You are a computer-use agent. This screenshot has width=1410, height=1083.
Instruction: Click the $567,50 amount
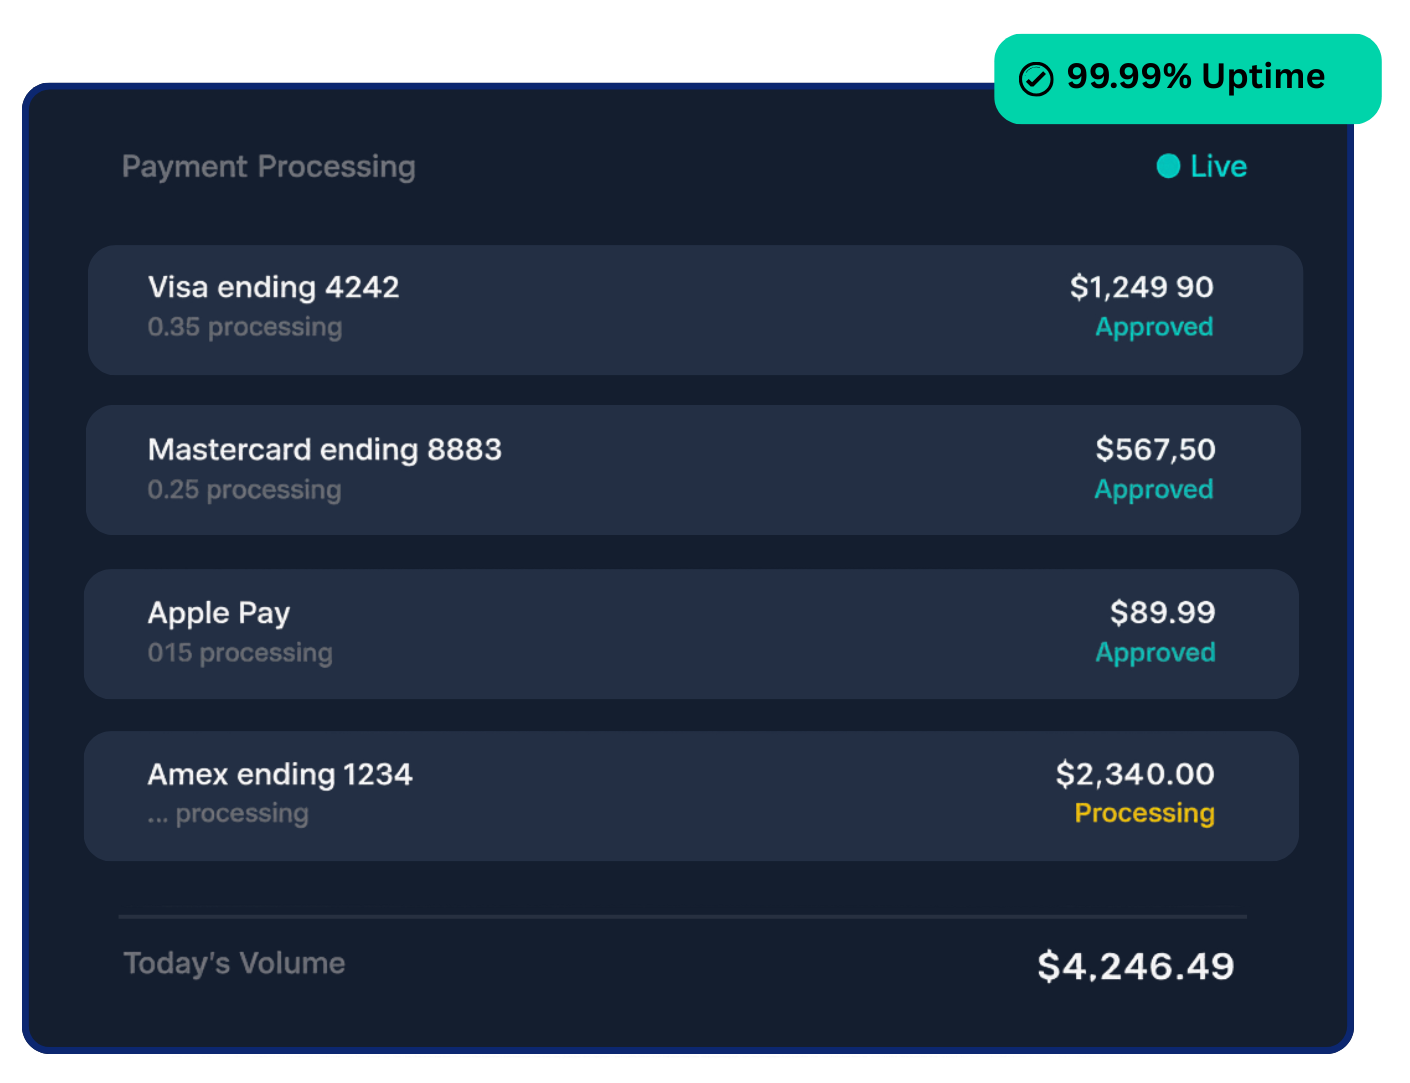1155,450
